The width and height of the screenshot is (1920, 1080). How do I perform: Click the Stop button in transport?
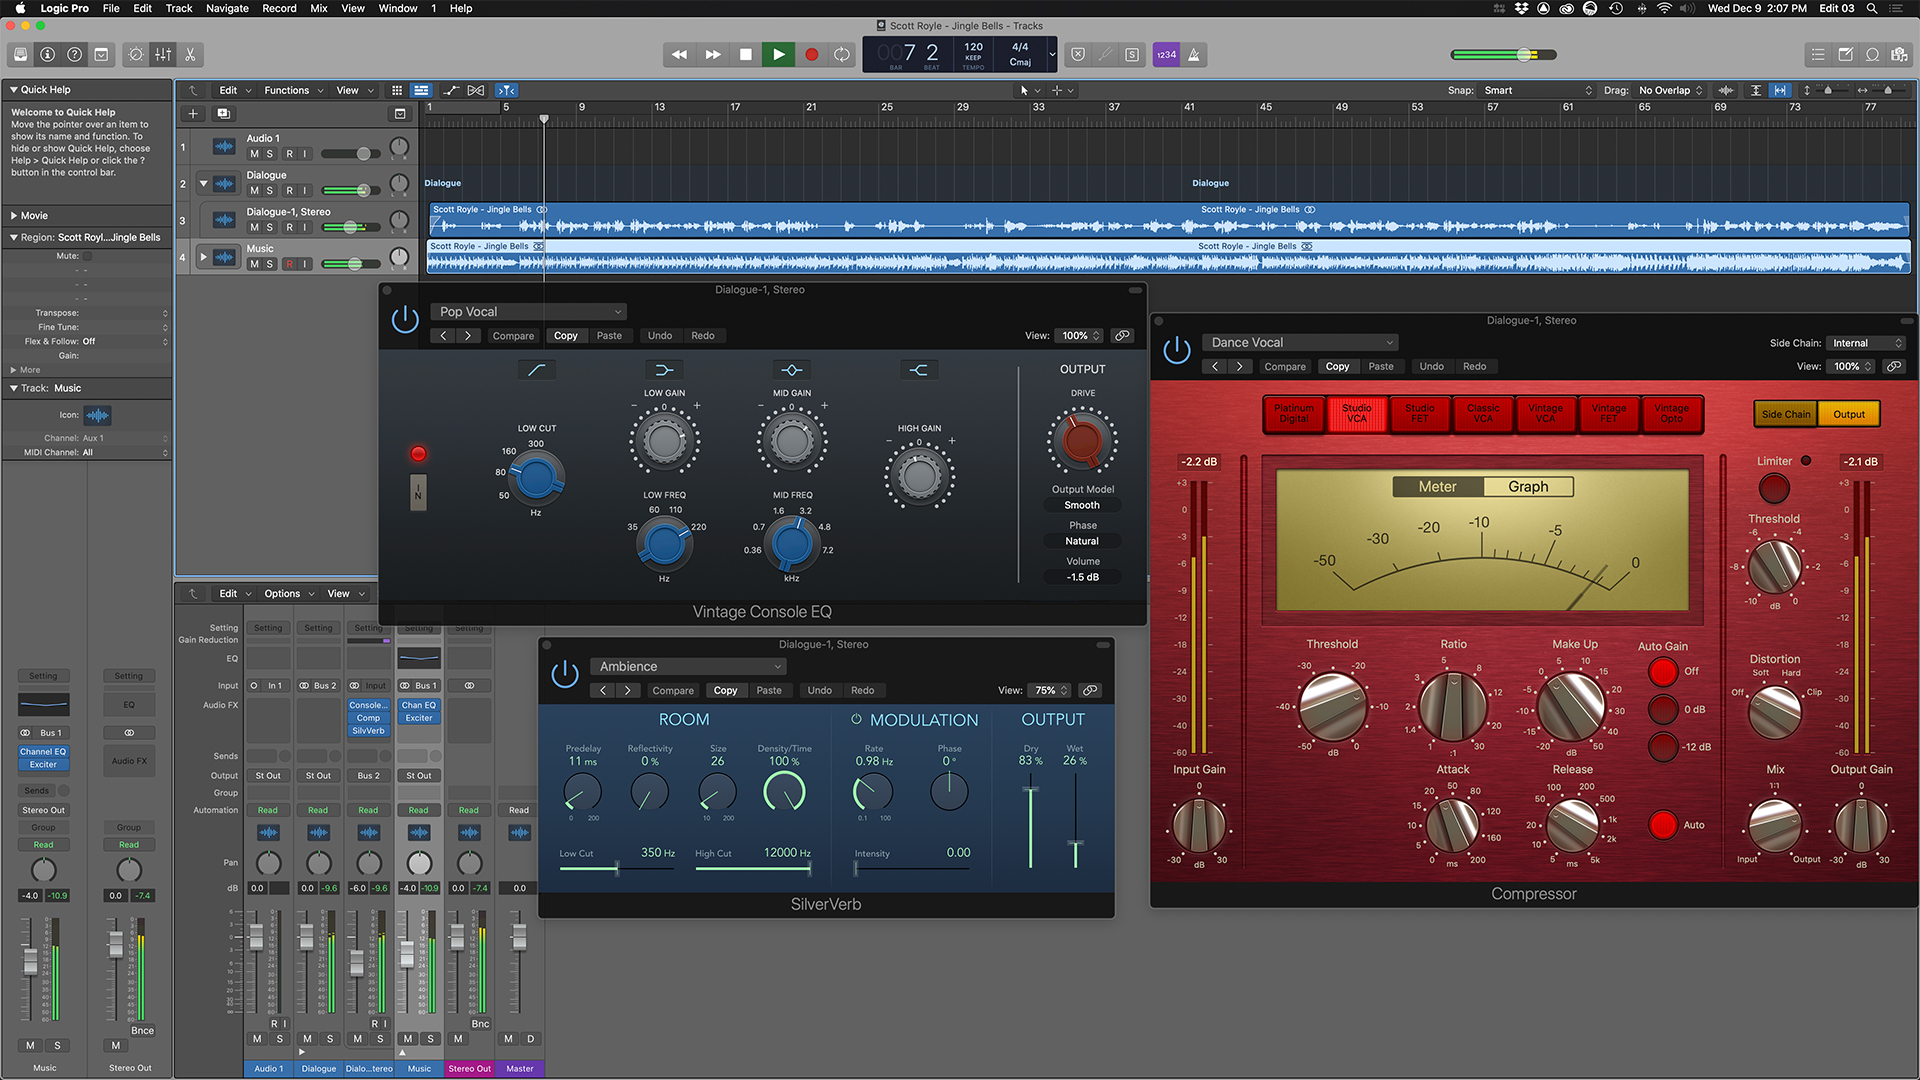click(745, 55)
